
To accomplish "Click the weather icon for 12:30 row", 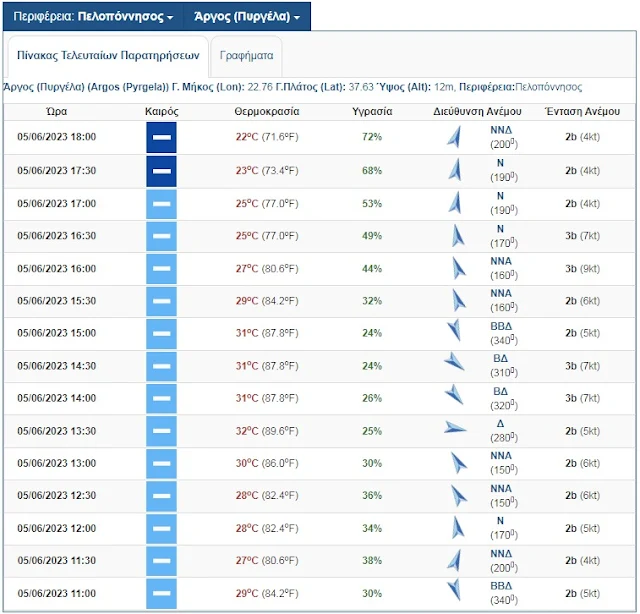I will point(162,496).
